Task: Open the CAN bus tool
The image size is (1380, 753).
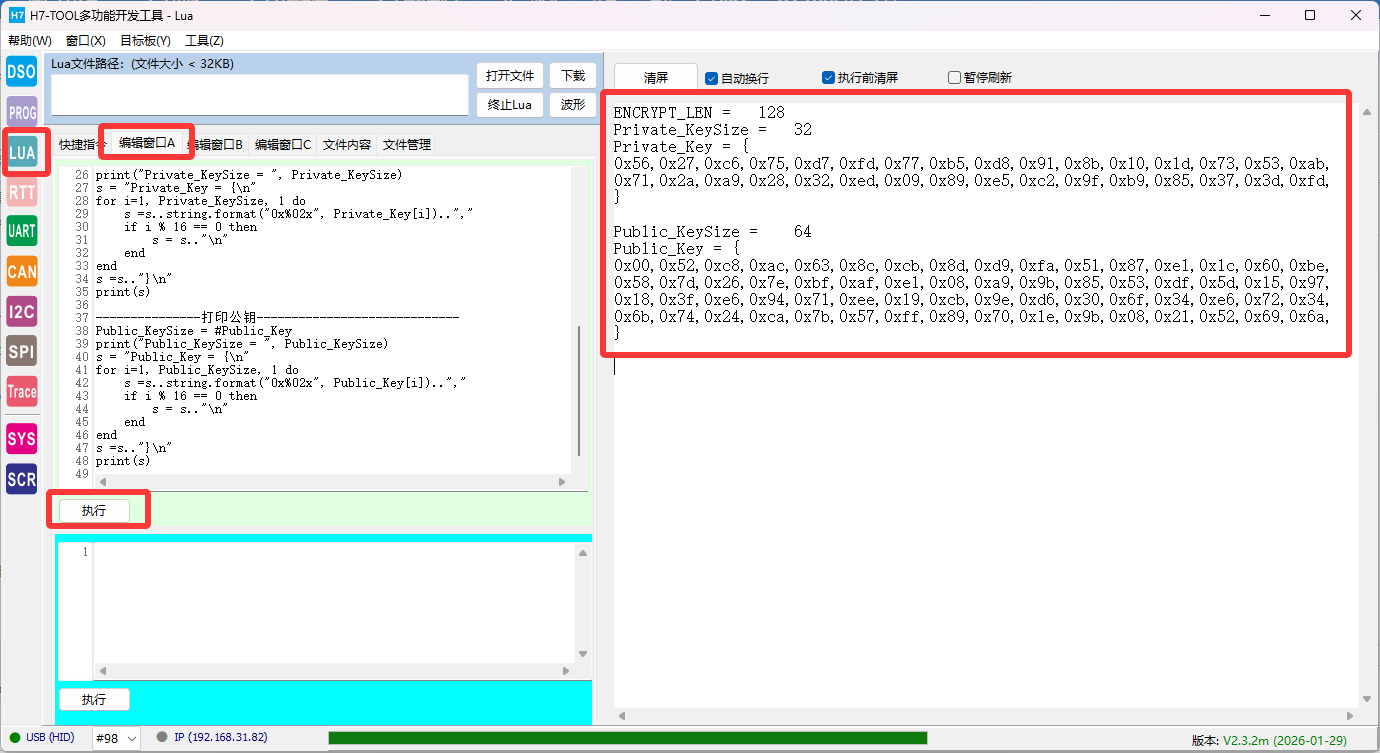Action: [x=22, y=271]
